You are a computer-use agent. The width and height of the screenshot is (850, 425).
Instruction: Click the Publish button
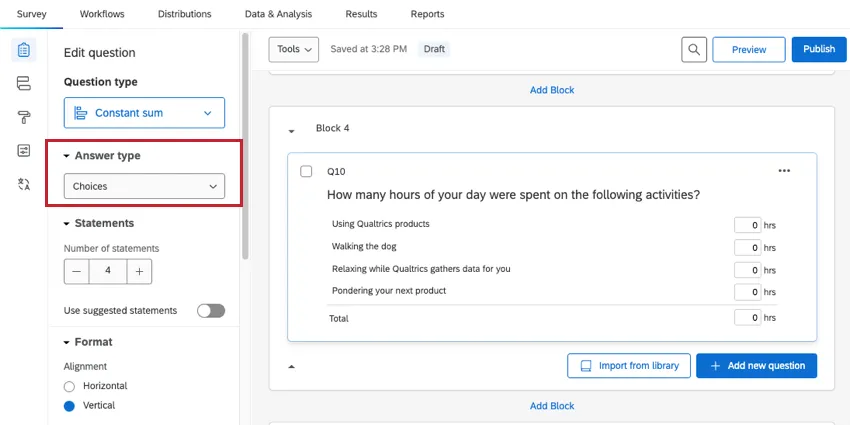tap(818, 49)
